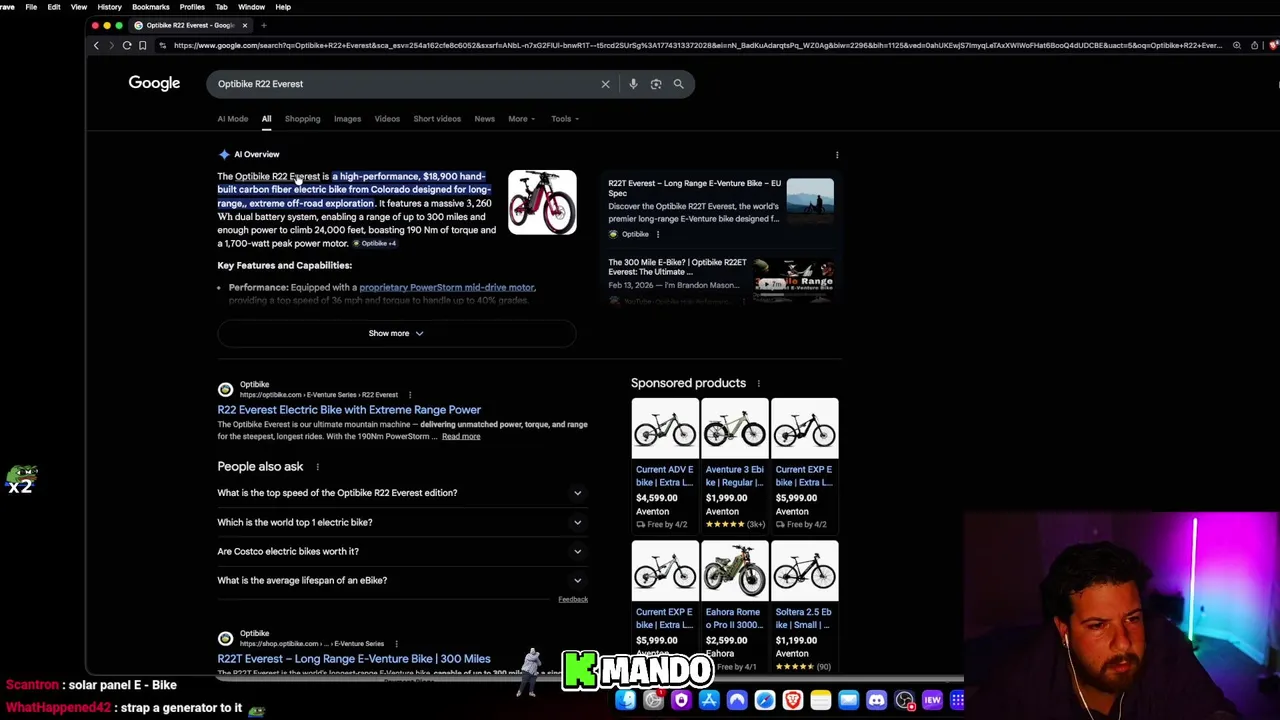
Task: Open the Tools dropdown
Action: pyautogui.click(x=565, y=119)
